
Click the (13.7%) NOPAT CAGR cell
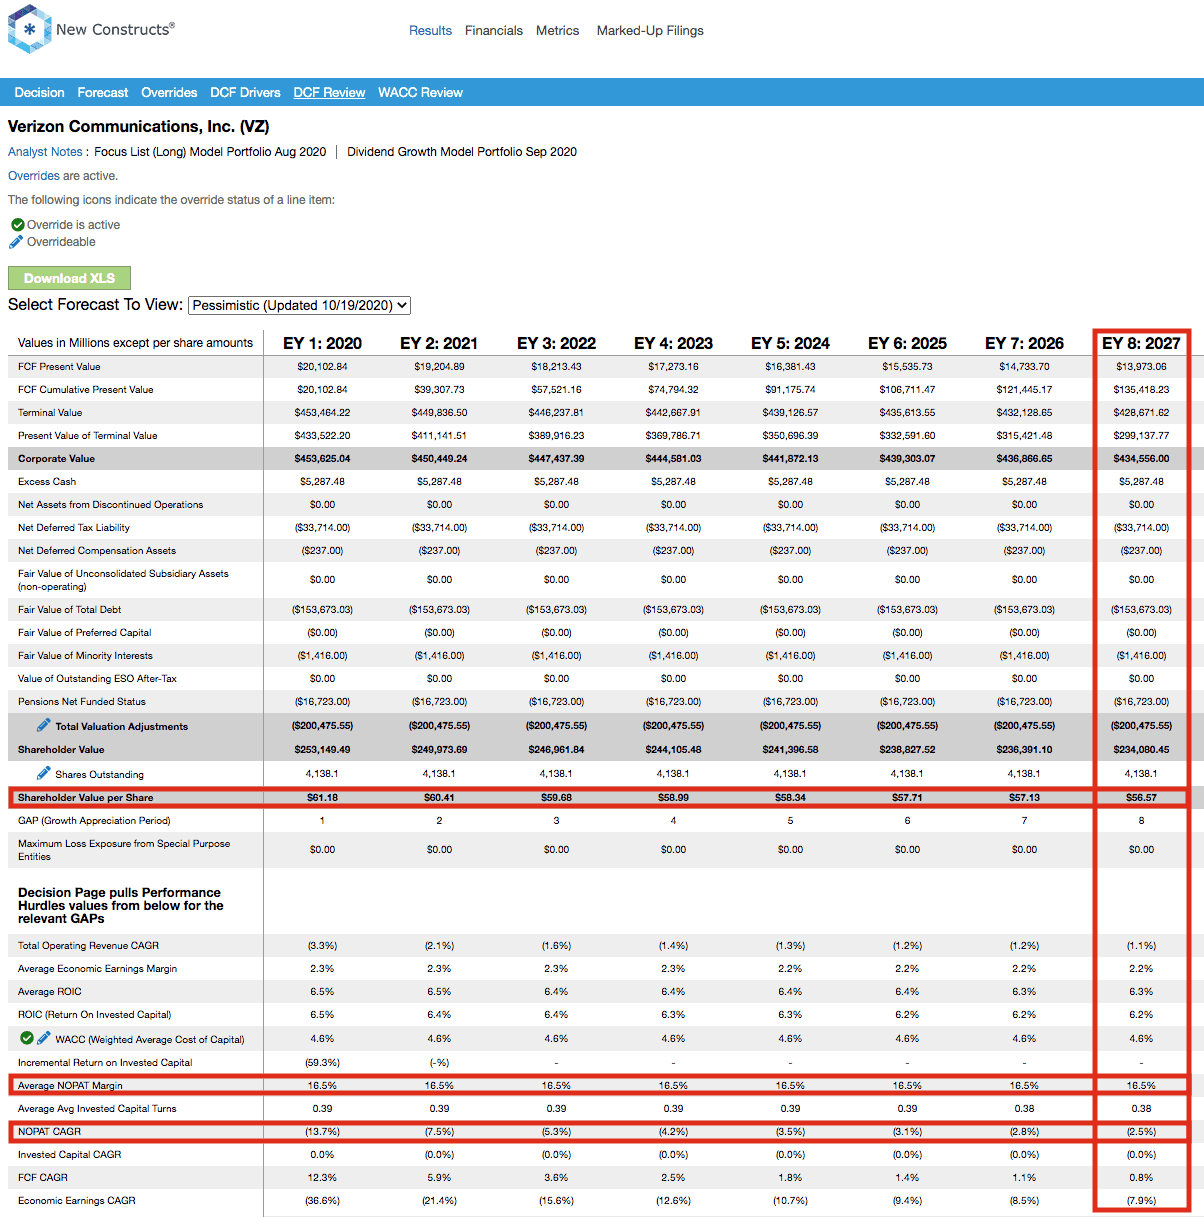click(x=322, y=1132)
